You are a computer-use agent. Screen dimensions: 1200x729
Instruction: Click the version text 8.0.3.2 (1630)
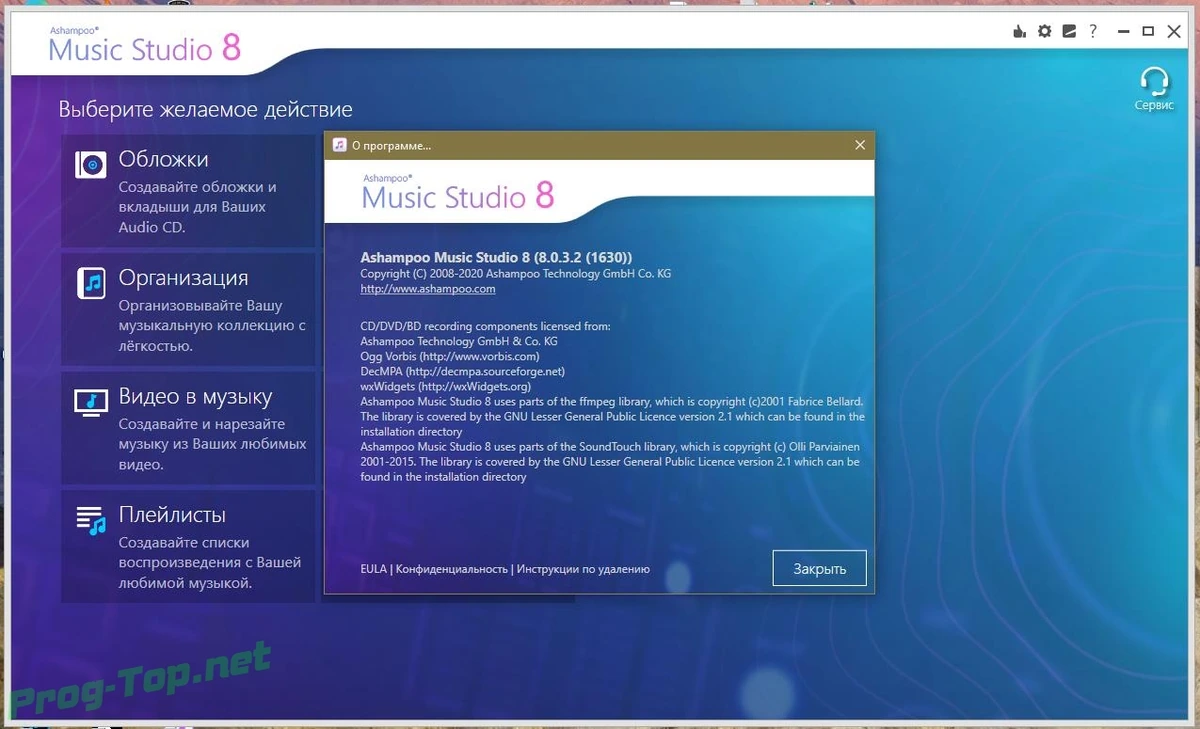point(583,257)
